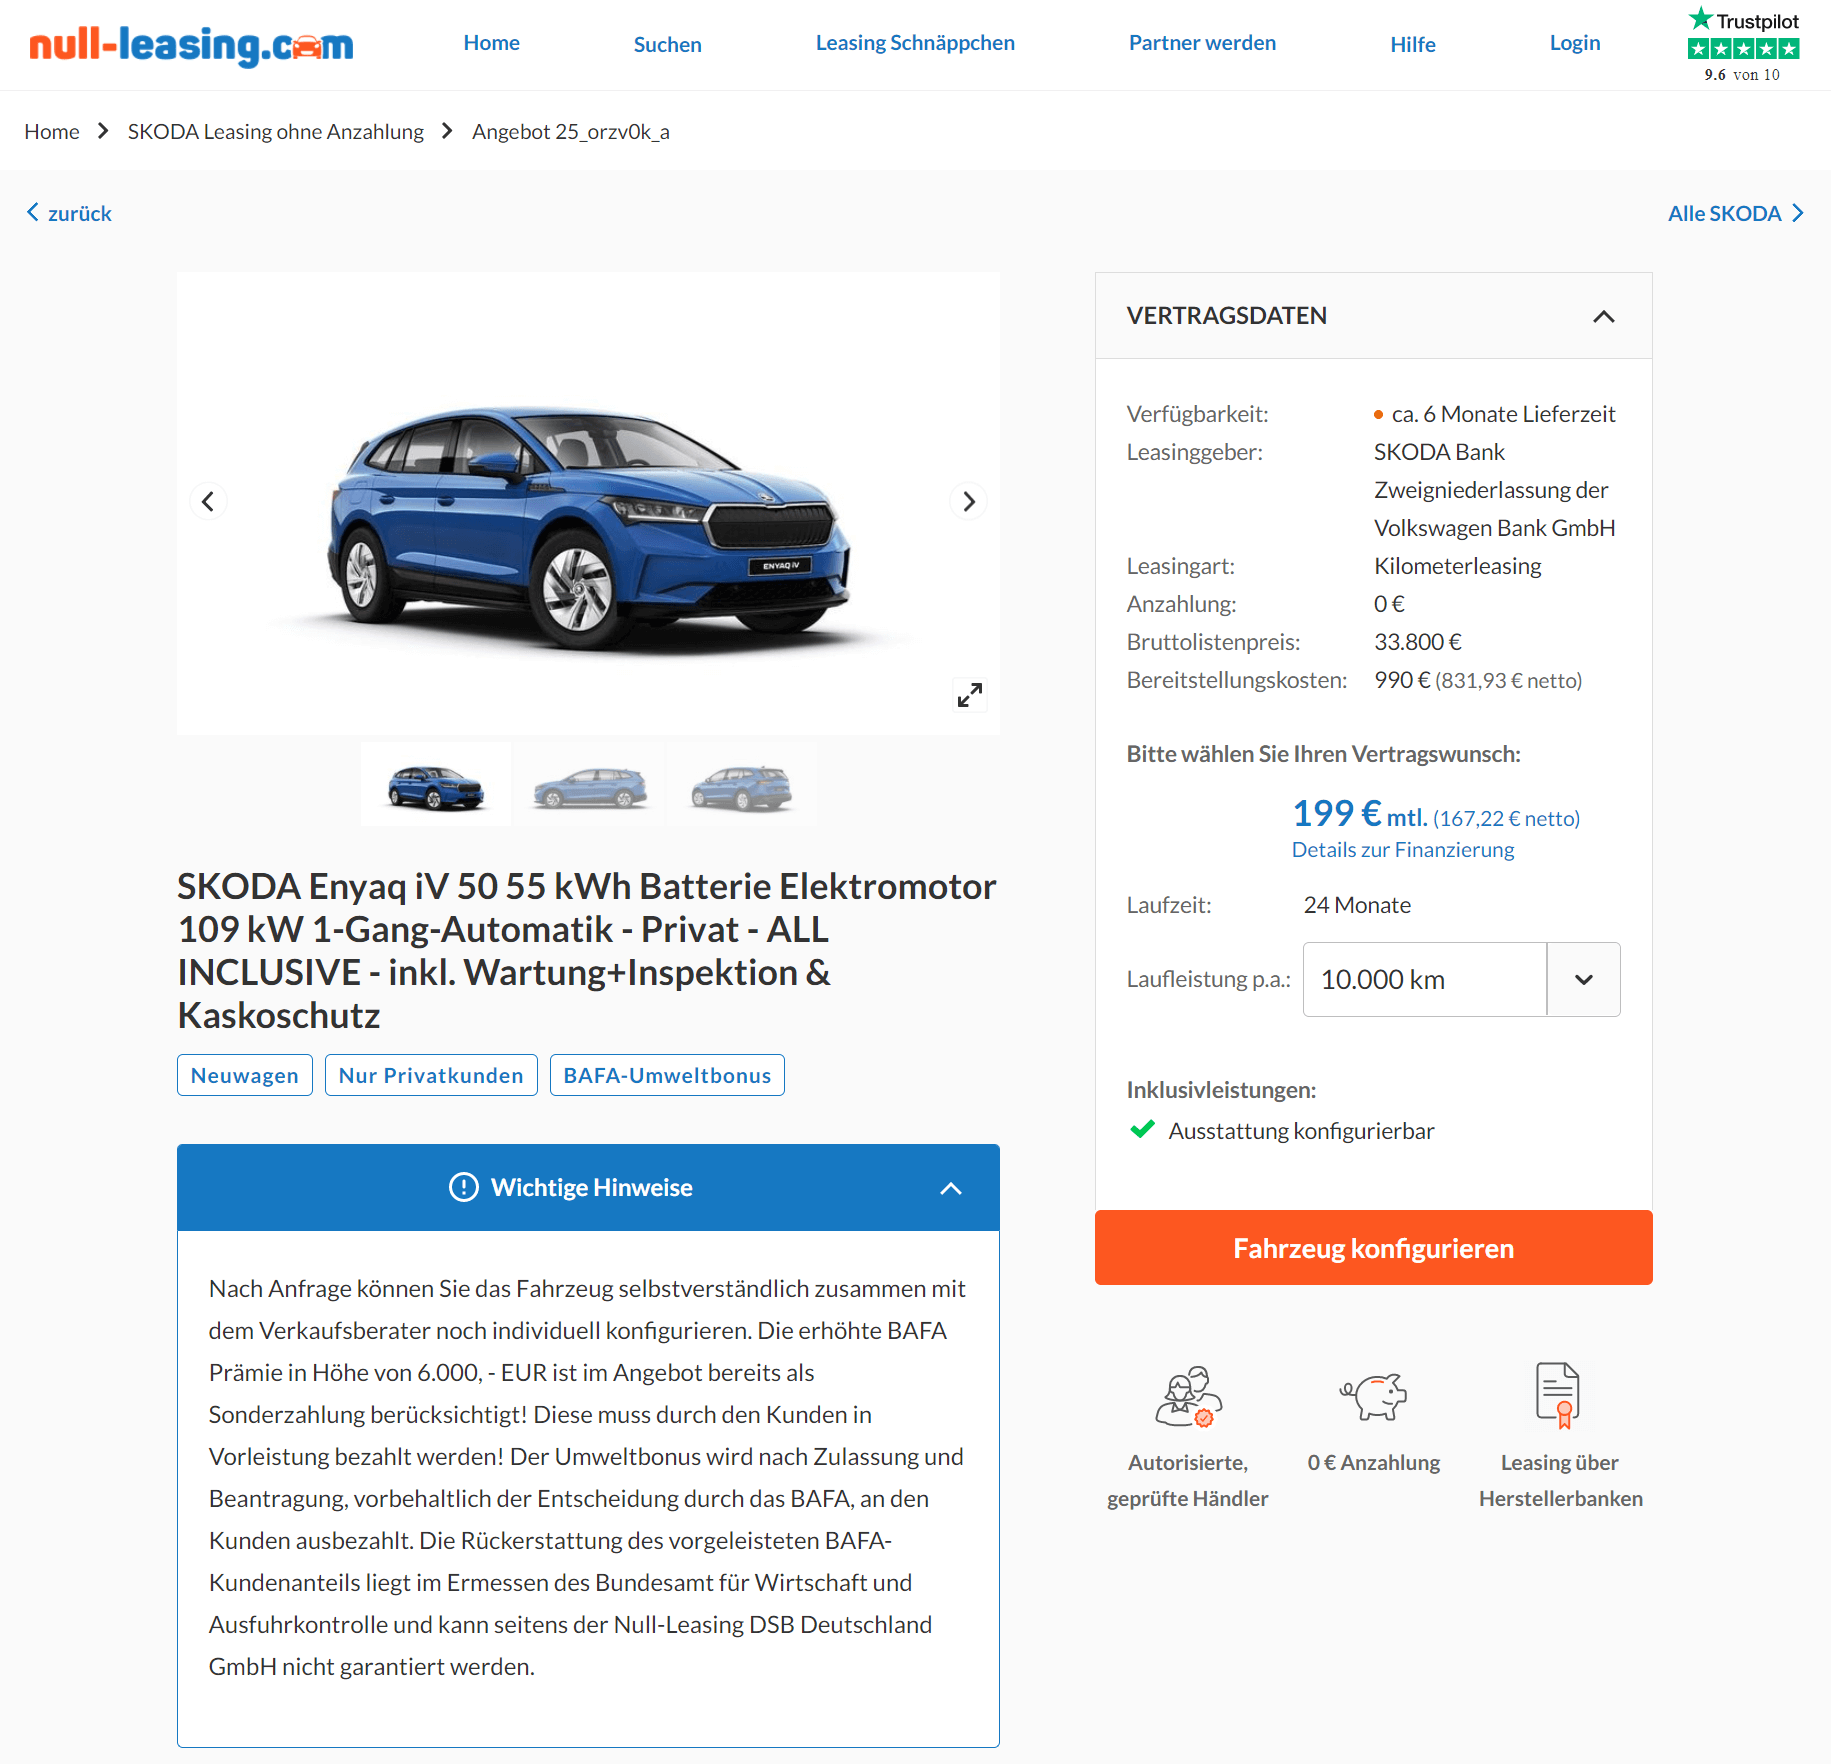1831x1764 pixels.
Task: Open Alle SKODA listing link
Action: (x=1735, y=213)
